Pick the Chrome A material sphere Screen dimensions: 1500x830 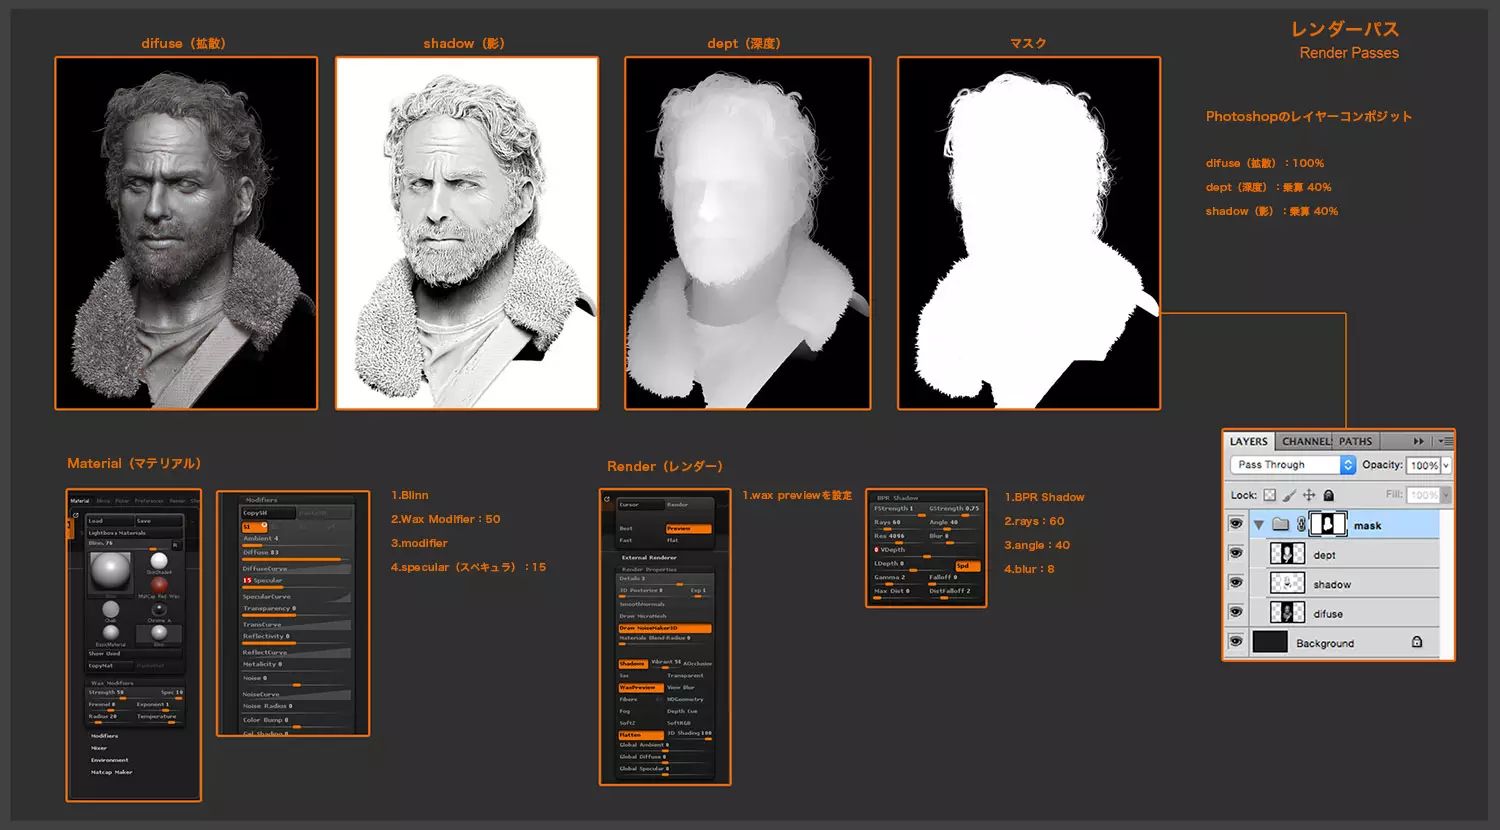tap(159, 609)
